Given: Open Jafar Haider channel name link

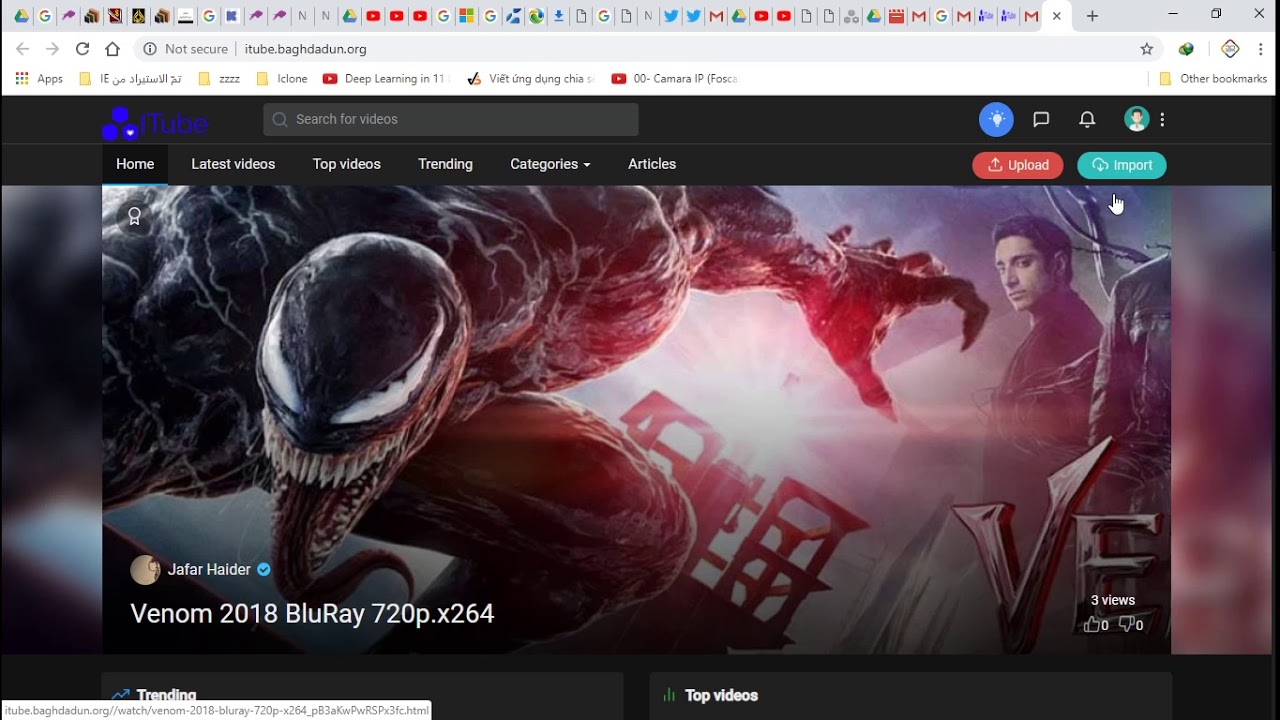Looking at the screenshot, I should [x=209, y=569].
